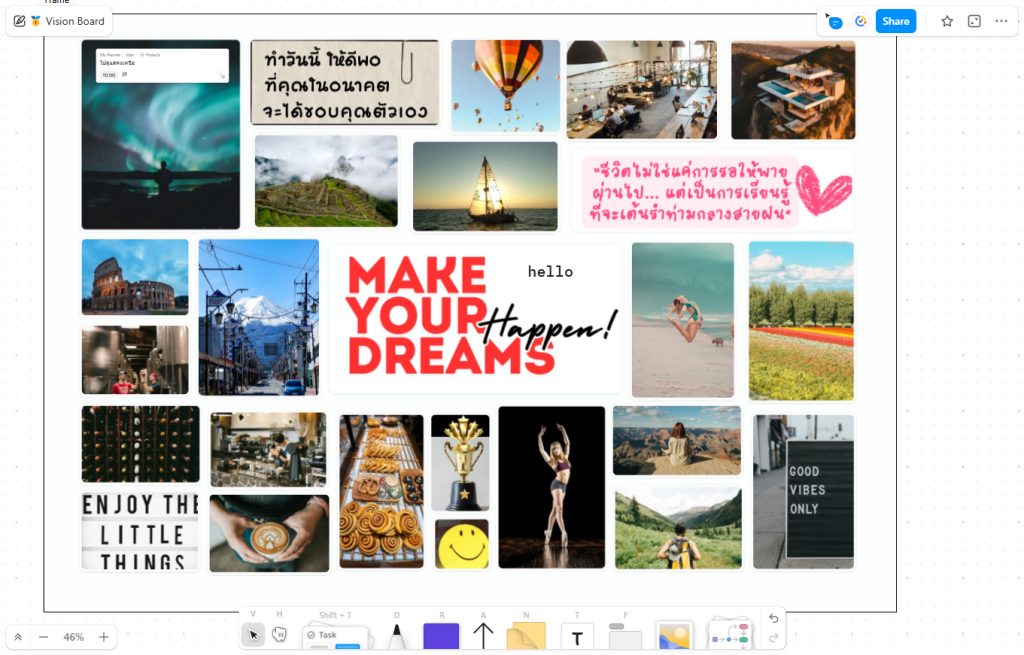Open the 46% zoom level menu

(x=74, y=637)
